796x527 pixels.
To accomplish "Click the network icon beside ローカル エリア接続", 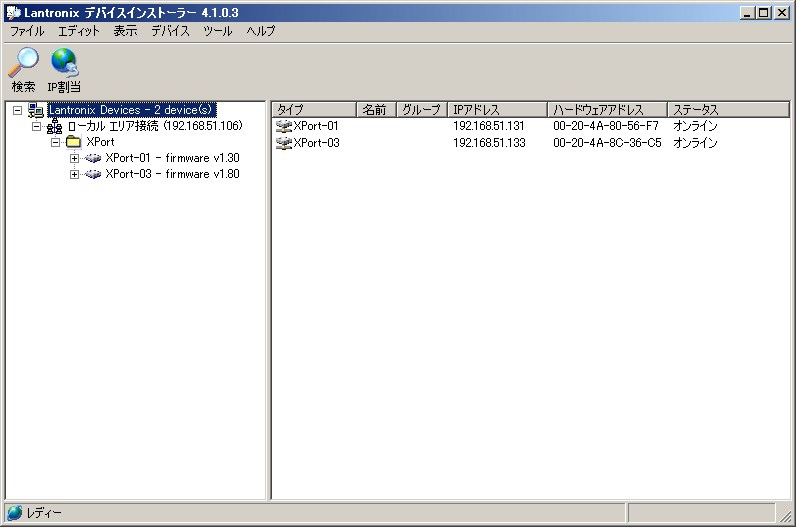I will tap(54, 126).
